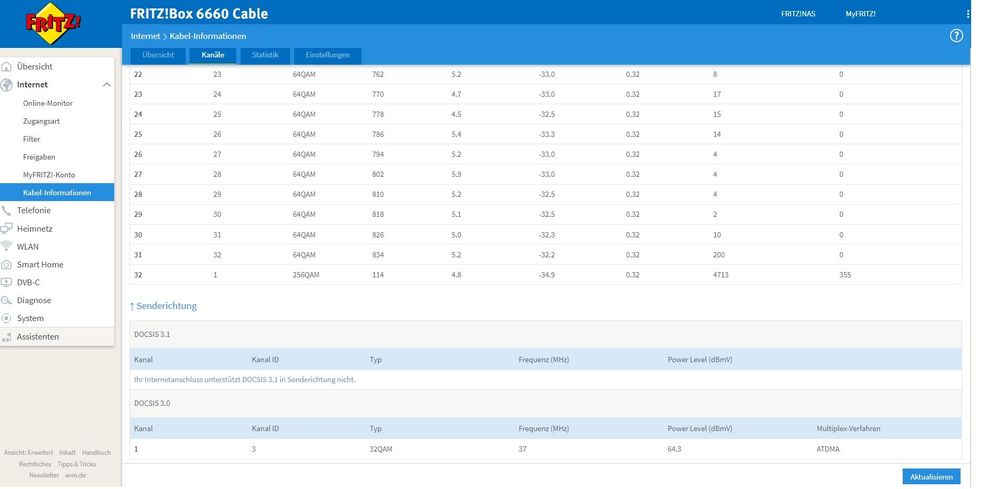Image resolution: width=999 pixels, height=489 pixels.
Task: Select Kabel-Informationen sidebar entry
Action: tap(57, 192)
